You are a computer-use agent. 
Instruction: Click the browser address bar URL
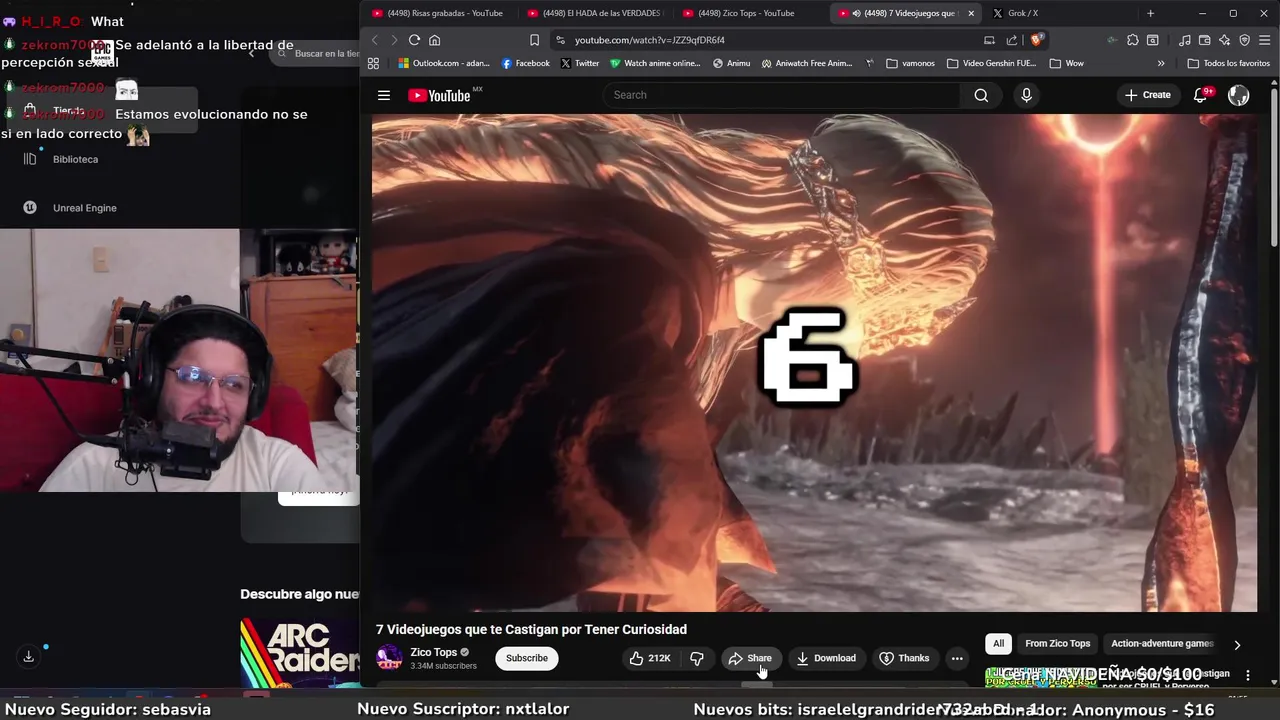coord(650,40)
